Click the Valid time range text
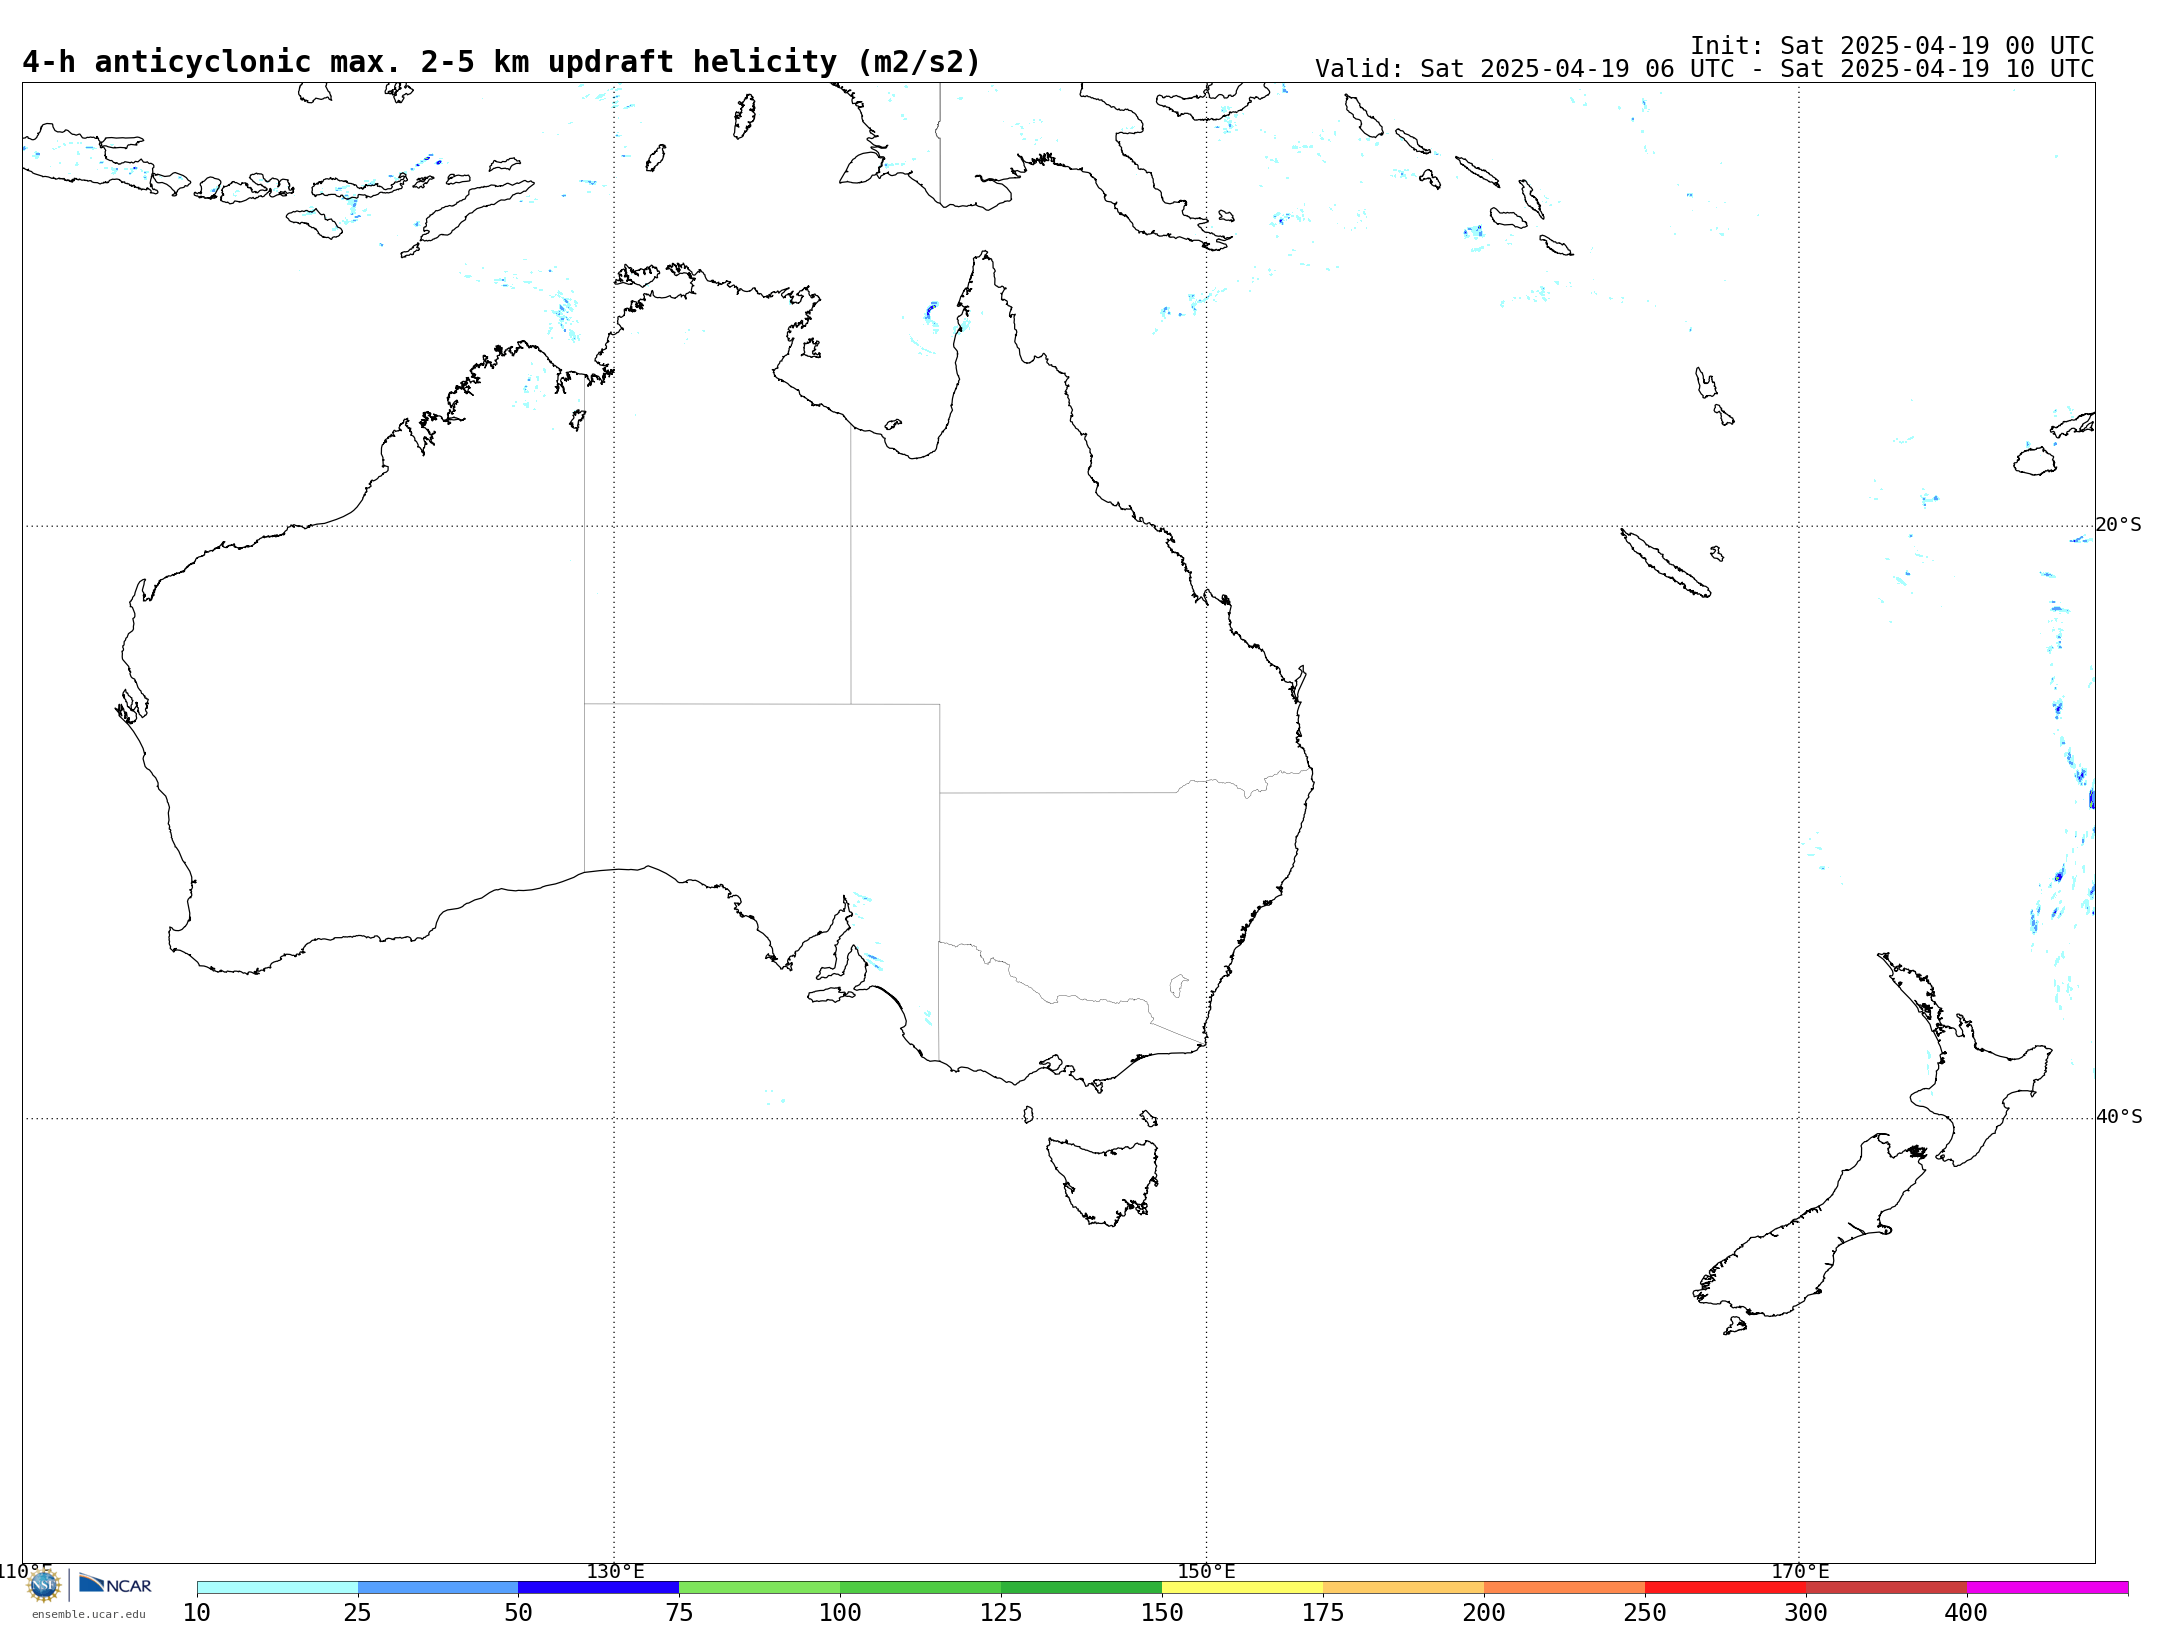The height and width of the screenshot is (1626, 2160). (1704, 69)
